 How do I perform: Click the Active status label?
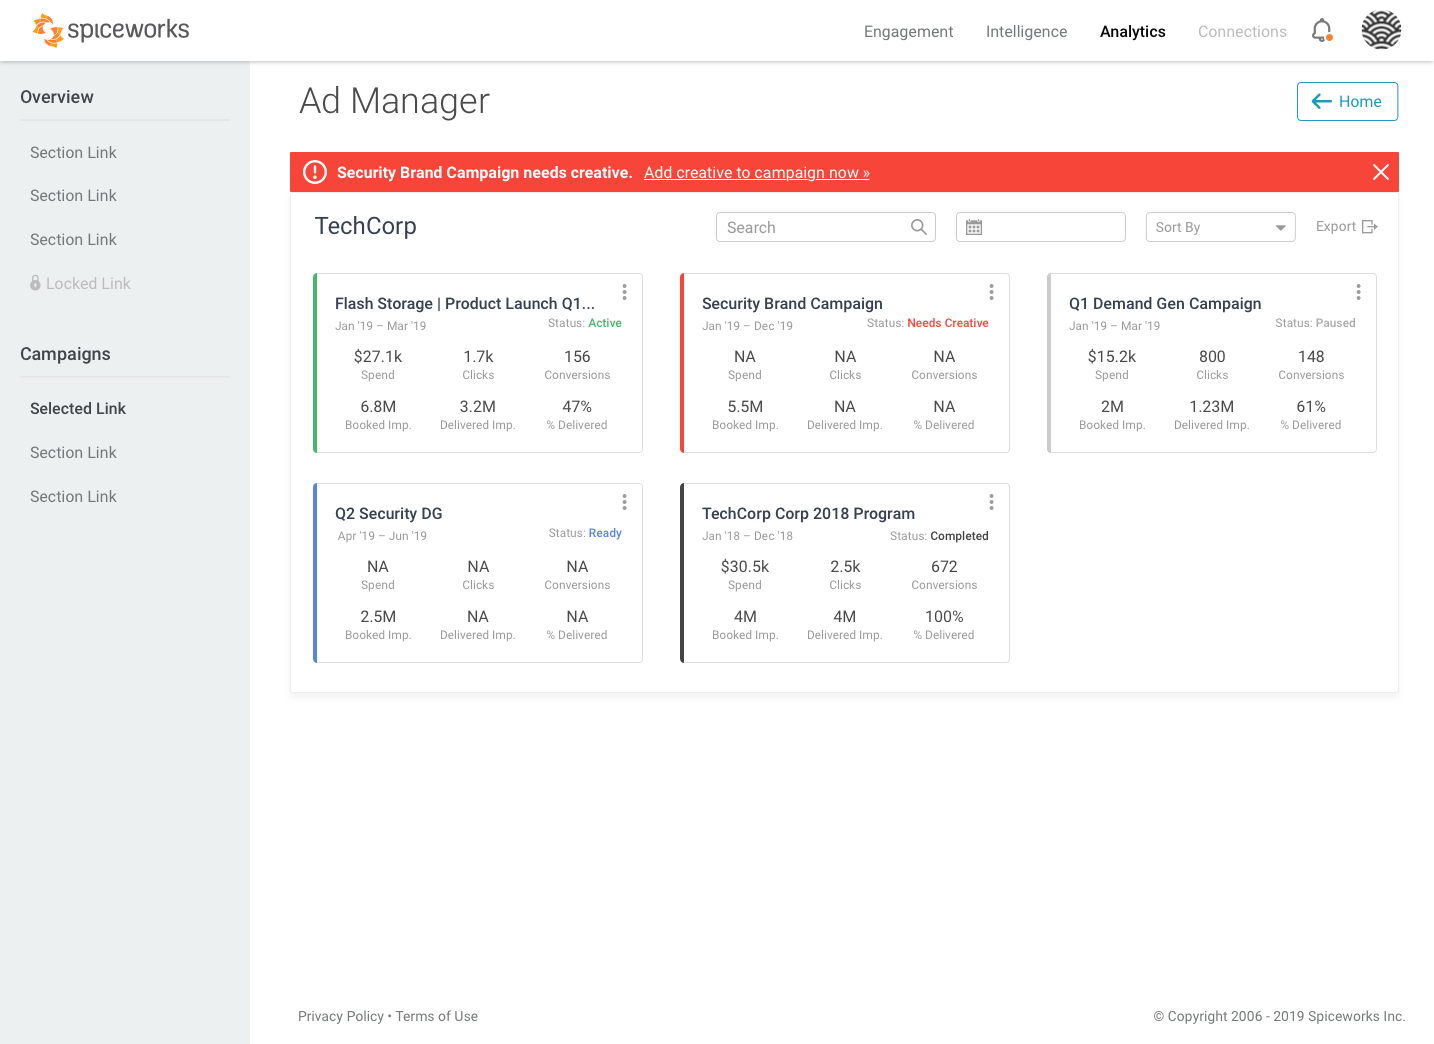(x=605, y=323)
